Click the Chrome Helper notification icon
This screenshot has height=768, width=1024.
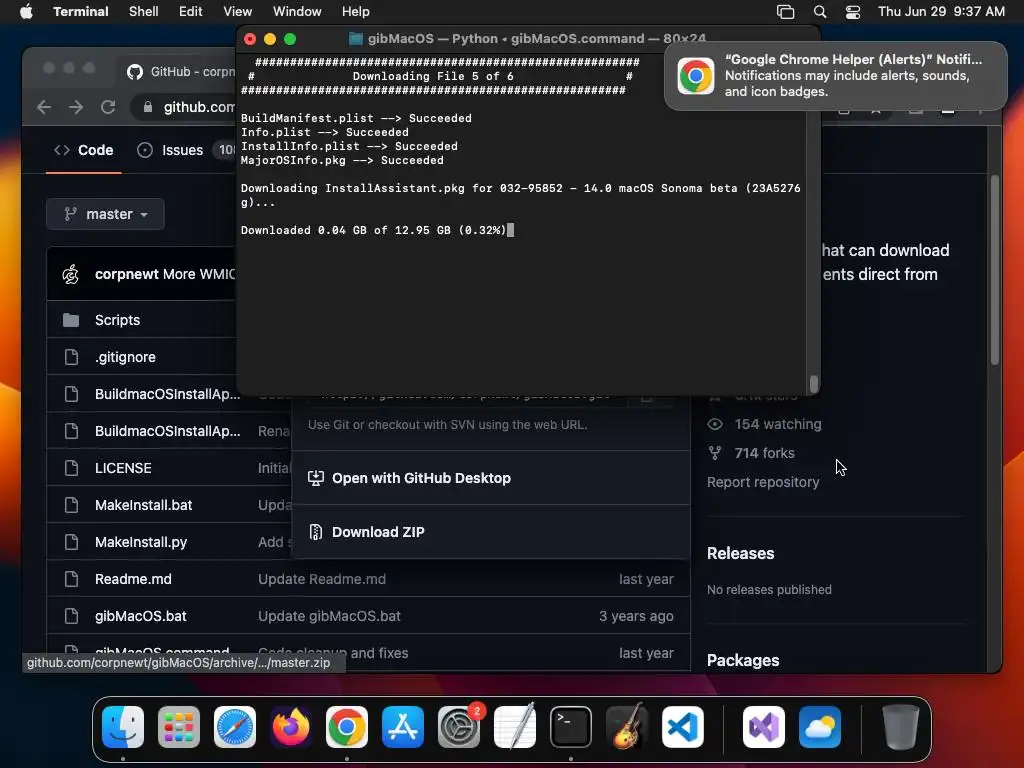tap(696, 76)
